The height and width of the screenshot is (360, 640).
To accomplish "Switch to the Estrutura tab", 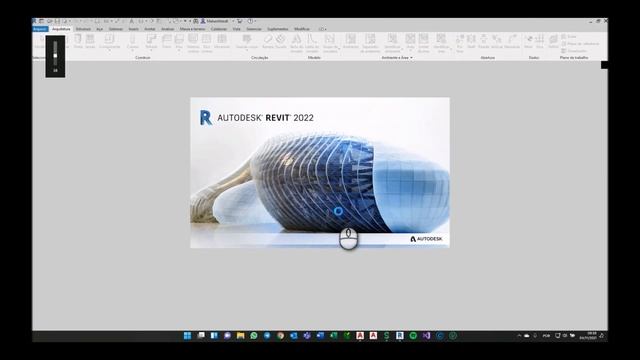I will [x=83, y=29].
